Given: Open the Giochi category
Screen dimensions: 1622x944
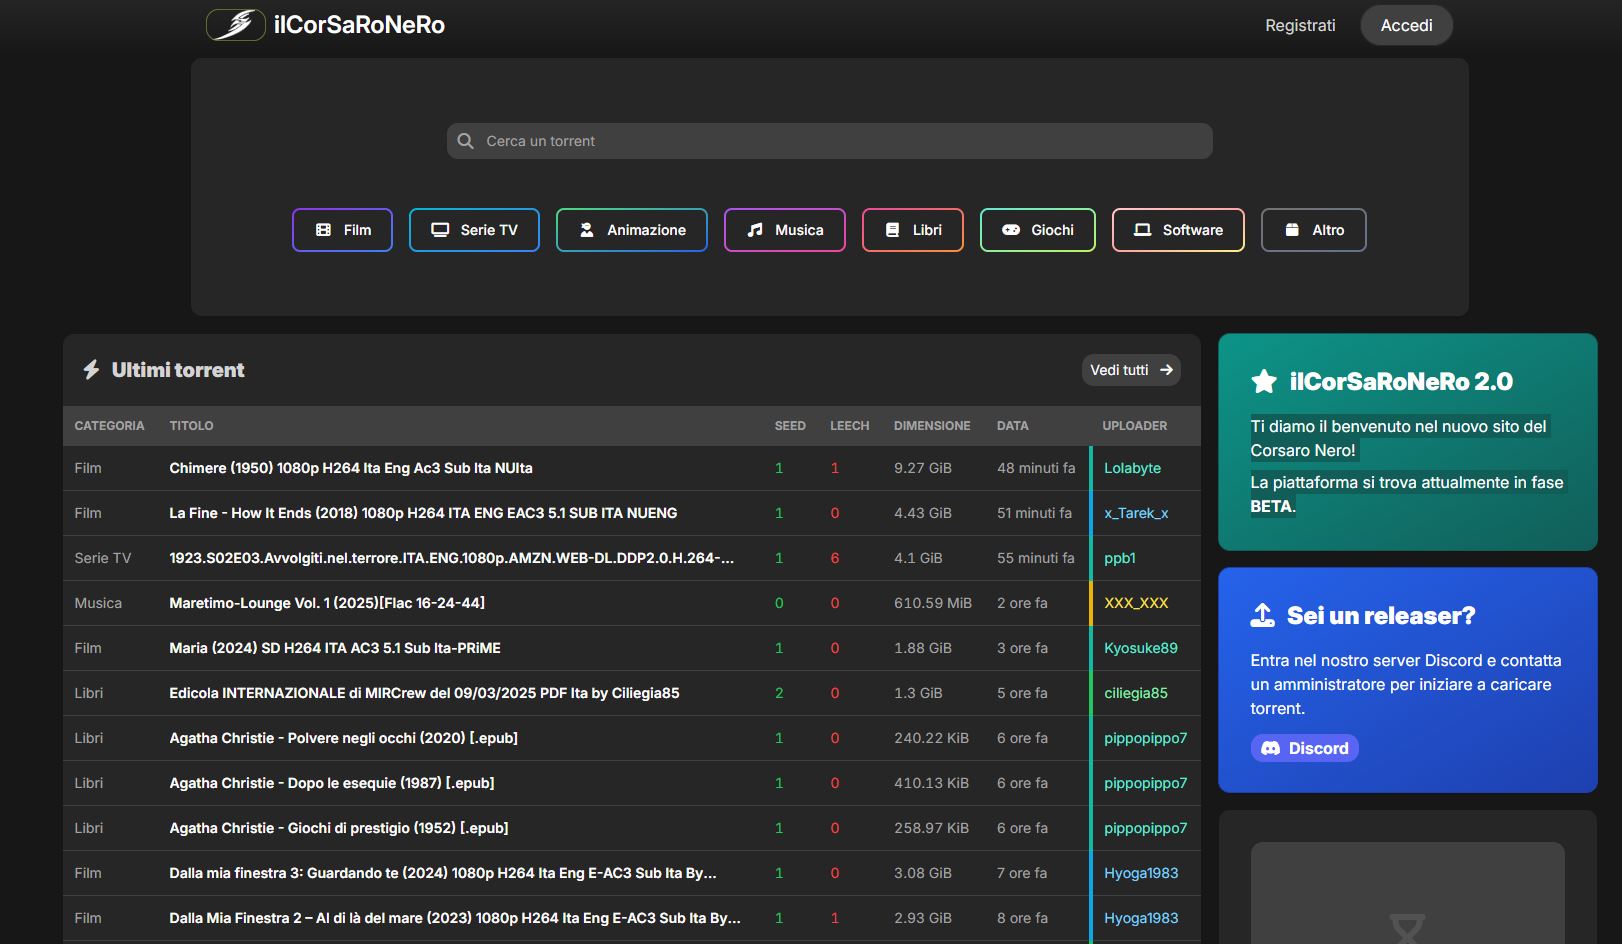Looking at the screenshot, I should coord(1037,230).
